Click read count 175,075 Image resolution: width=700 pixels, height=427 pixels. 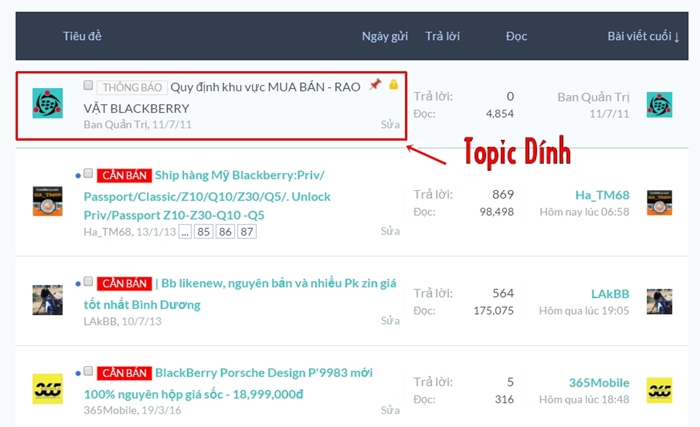coord(494,310)
